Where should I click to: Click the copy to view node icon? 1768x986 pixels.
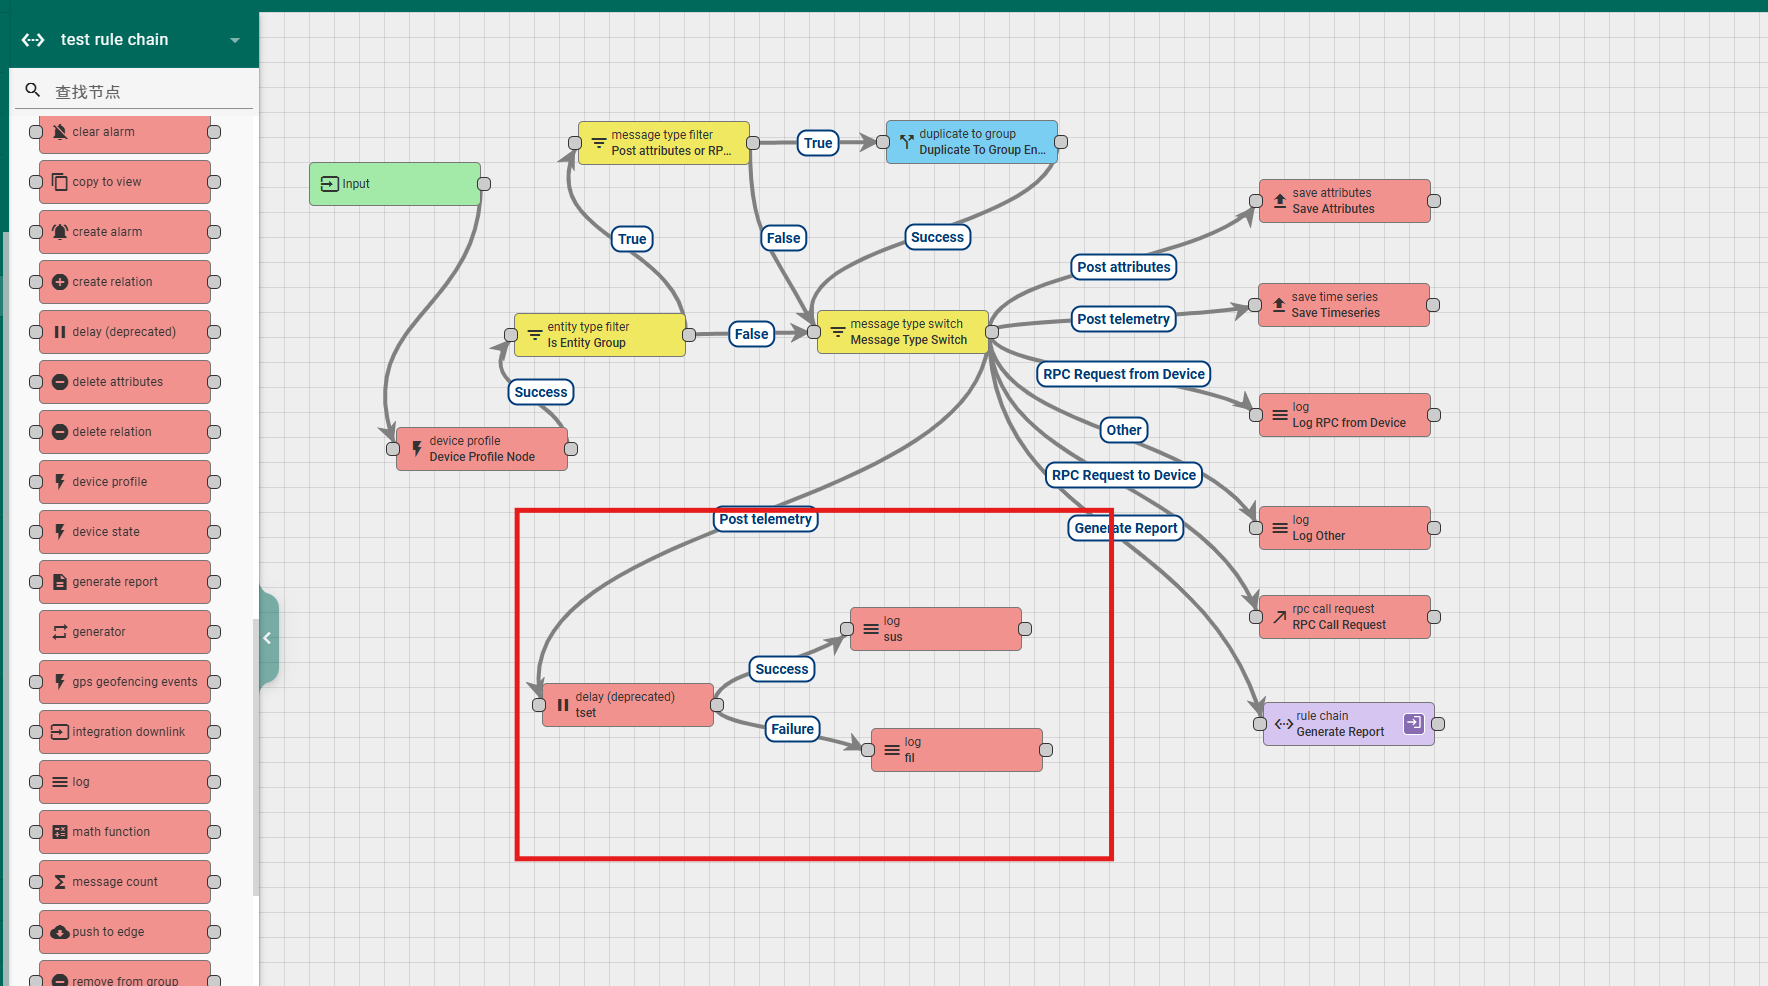(x=60, y=182)
